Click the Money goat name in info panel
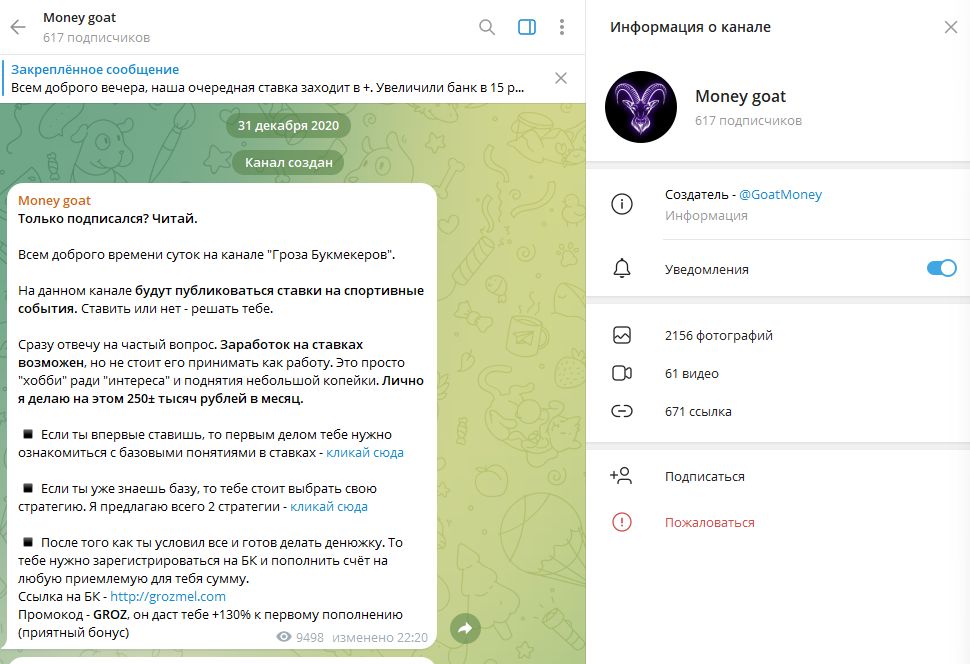 740,97
